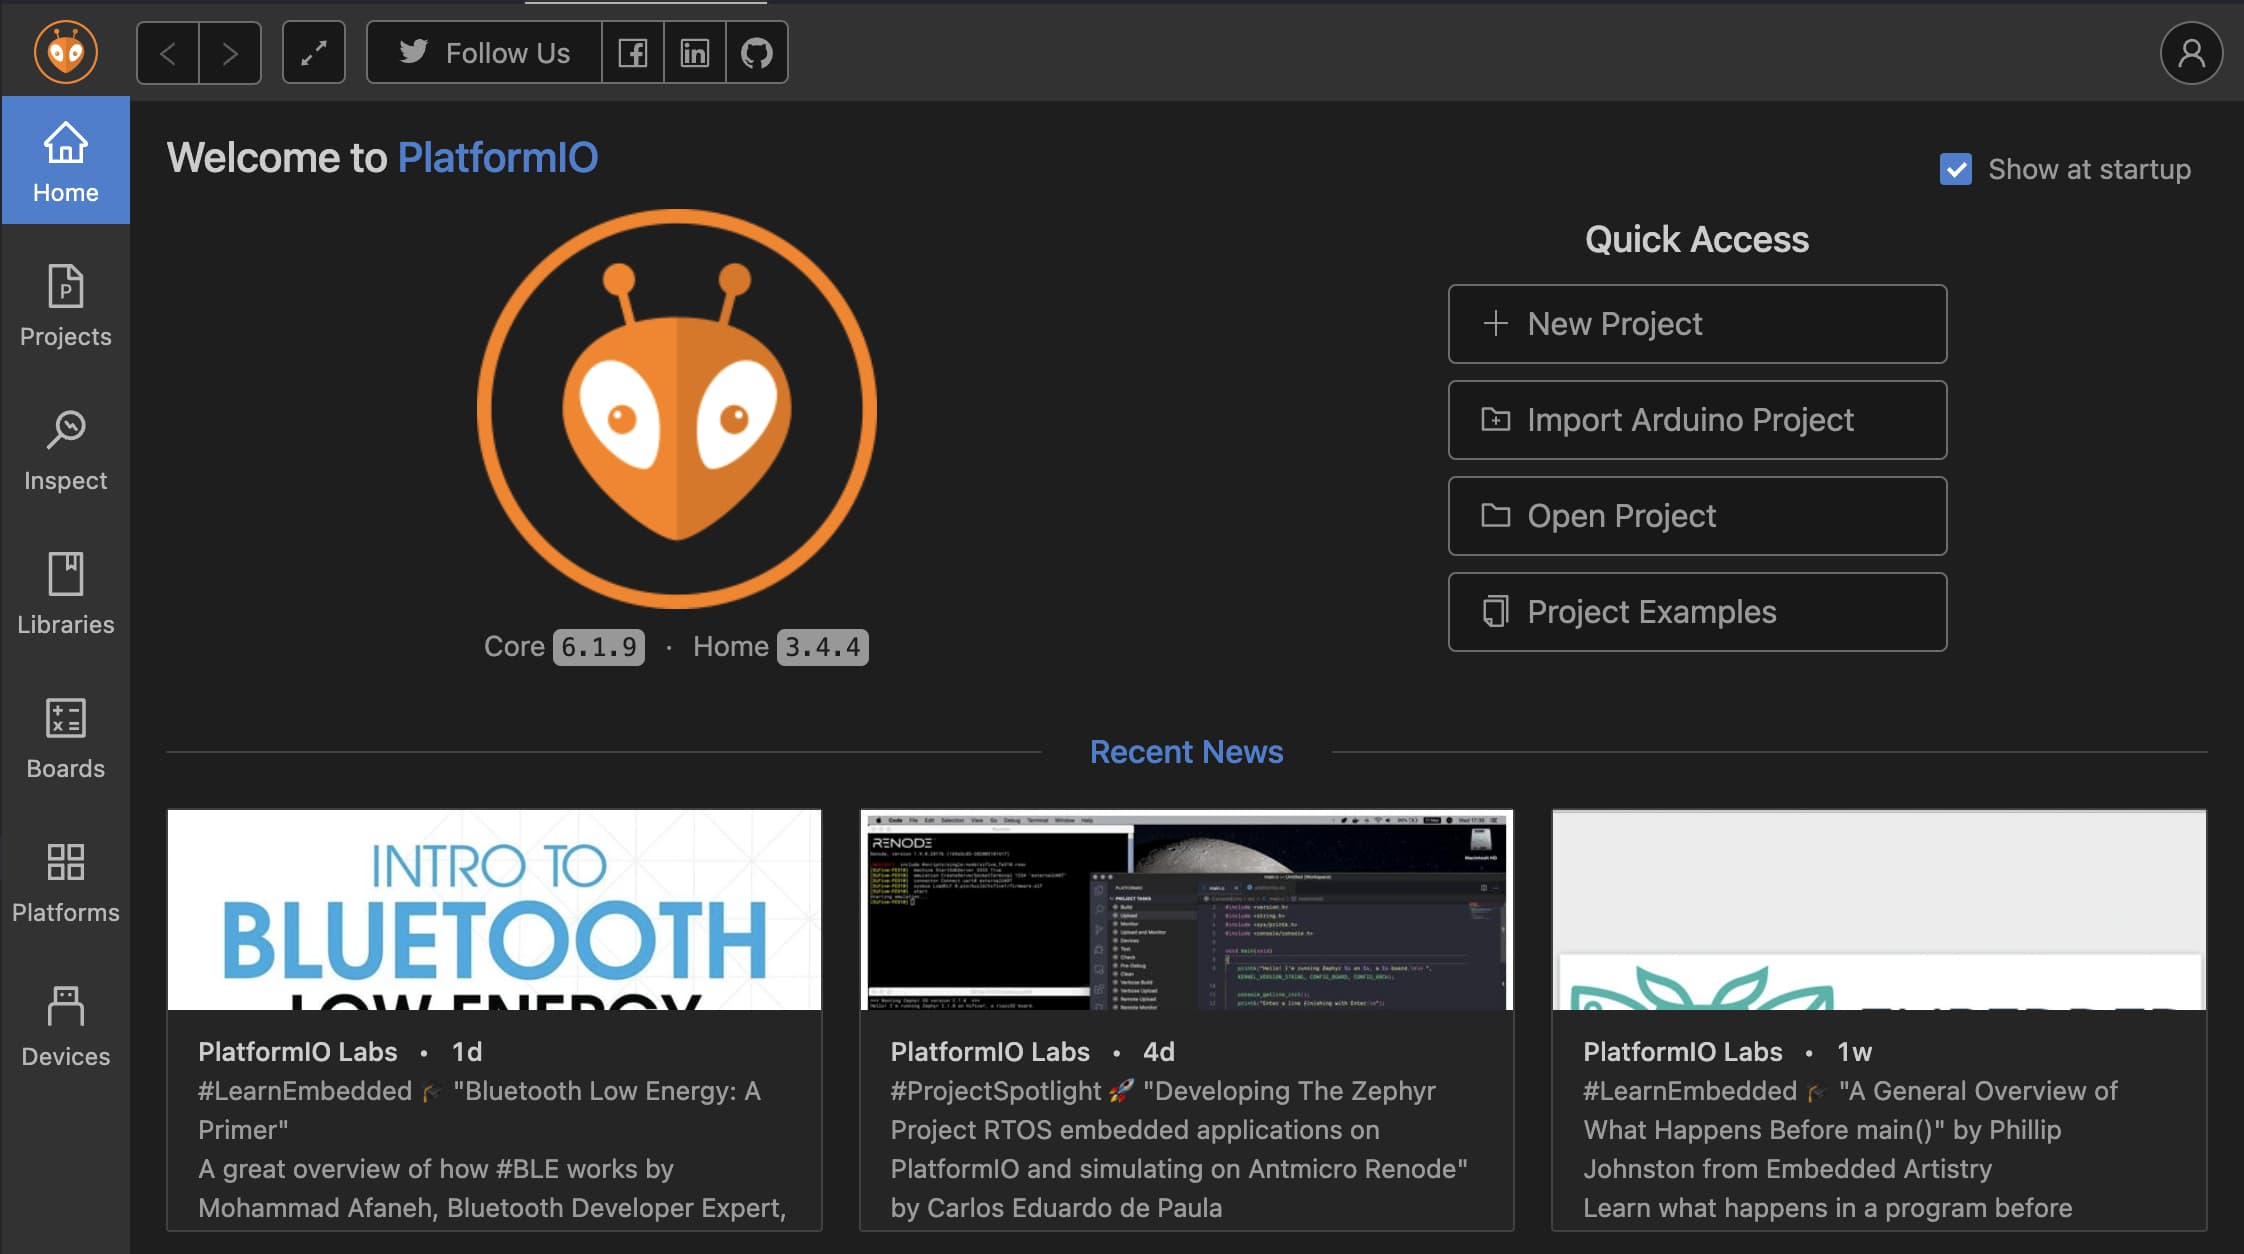Open the Platforms sidebar section
The height and width of the screenshot is (1254, 2244).
[x=65, y=882]
